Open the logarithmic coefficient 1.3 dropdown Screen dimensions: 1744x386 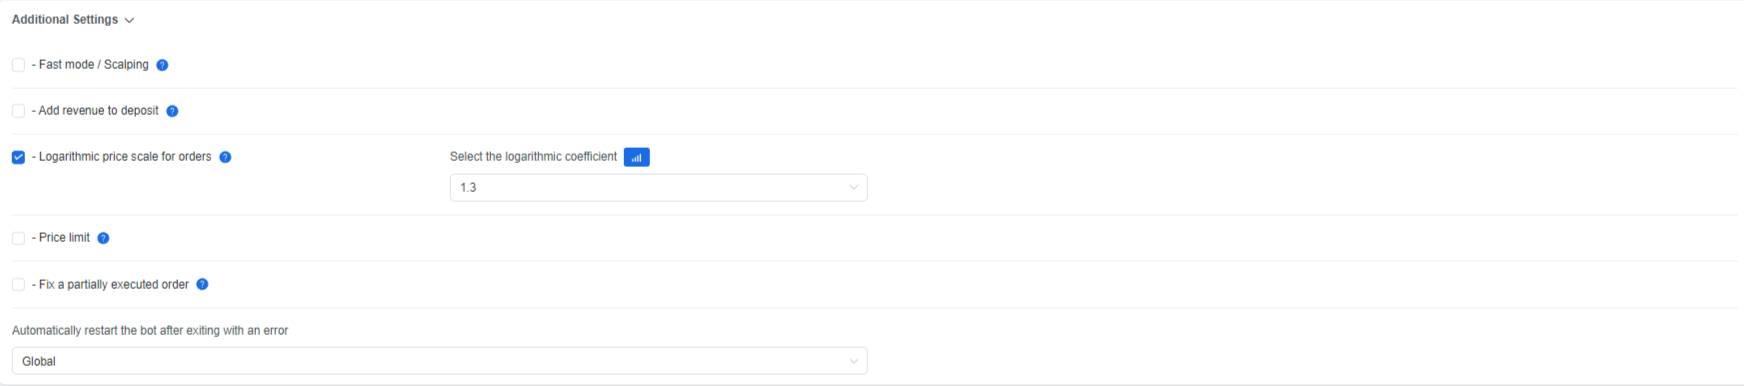[x=658, y=188]
